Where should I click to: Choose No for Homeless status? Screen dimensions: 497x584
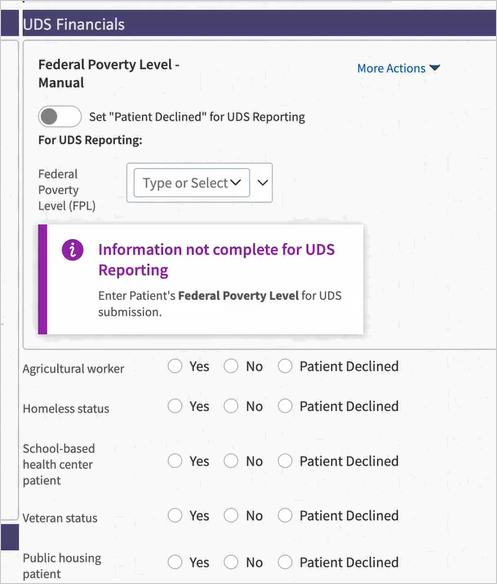click(x=231, y=406)
